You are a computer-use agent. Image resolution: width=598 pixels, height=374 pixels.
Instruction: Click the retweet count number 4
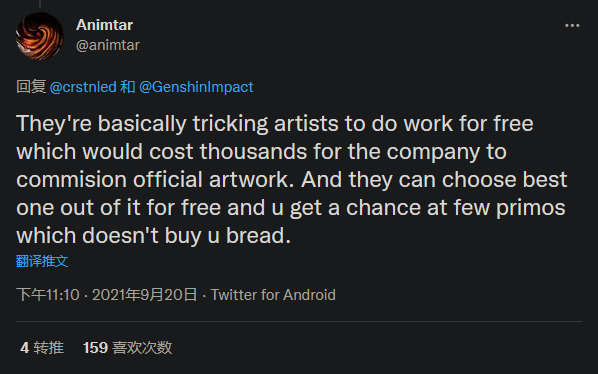point(24,348)
